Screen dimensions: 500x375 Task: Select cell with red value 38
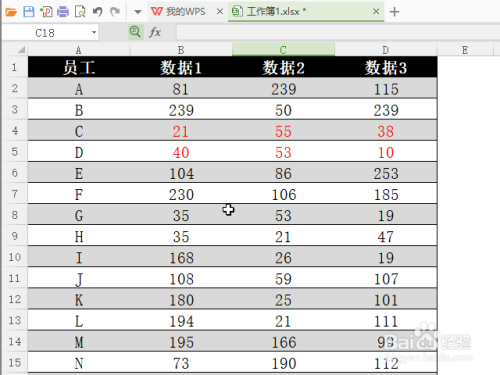386,131
